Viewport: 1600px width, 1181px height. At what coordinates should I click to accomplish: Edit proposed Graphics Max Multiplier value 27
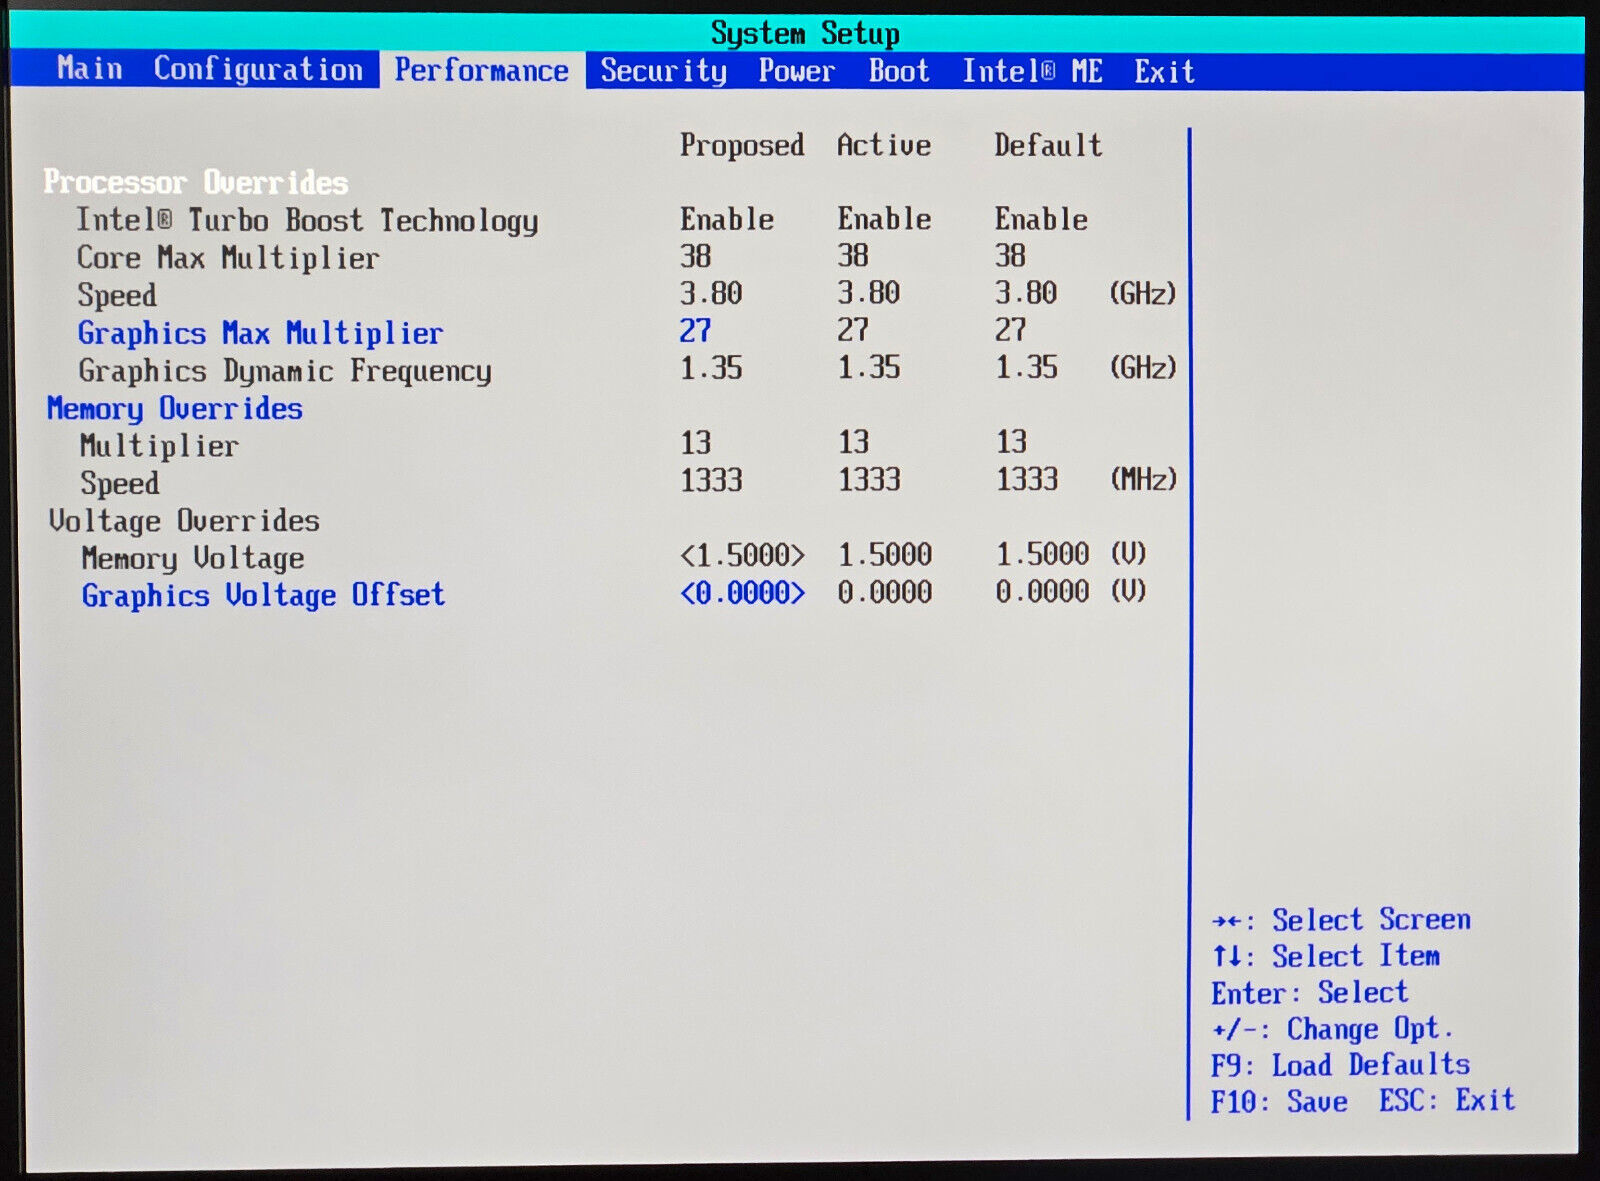tap(696, 331)
